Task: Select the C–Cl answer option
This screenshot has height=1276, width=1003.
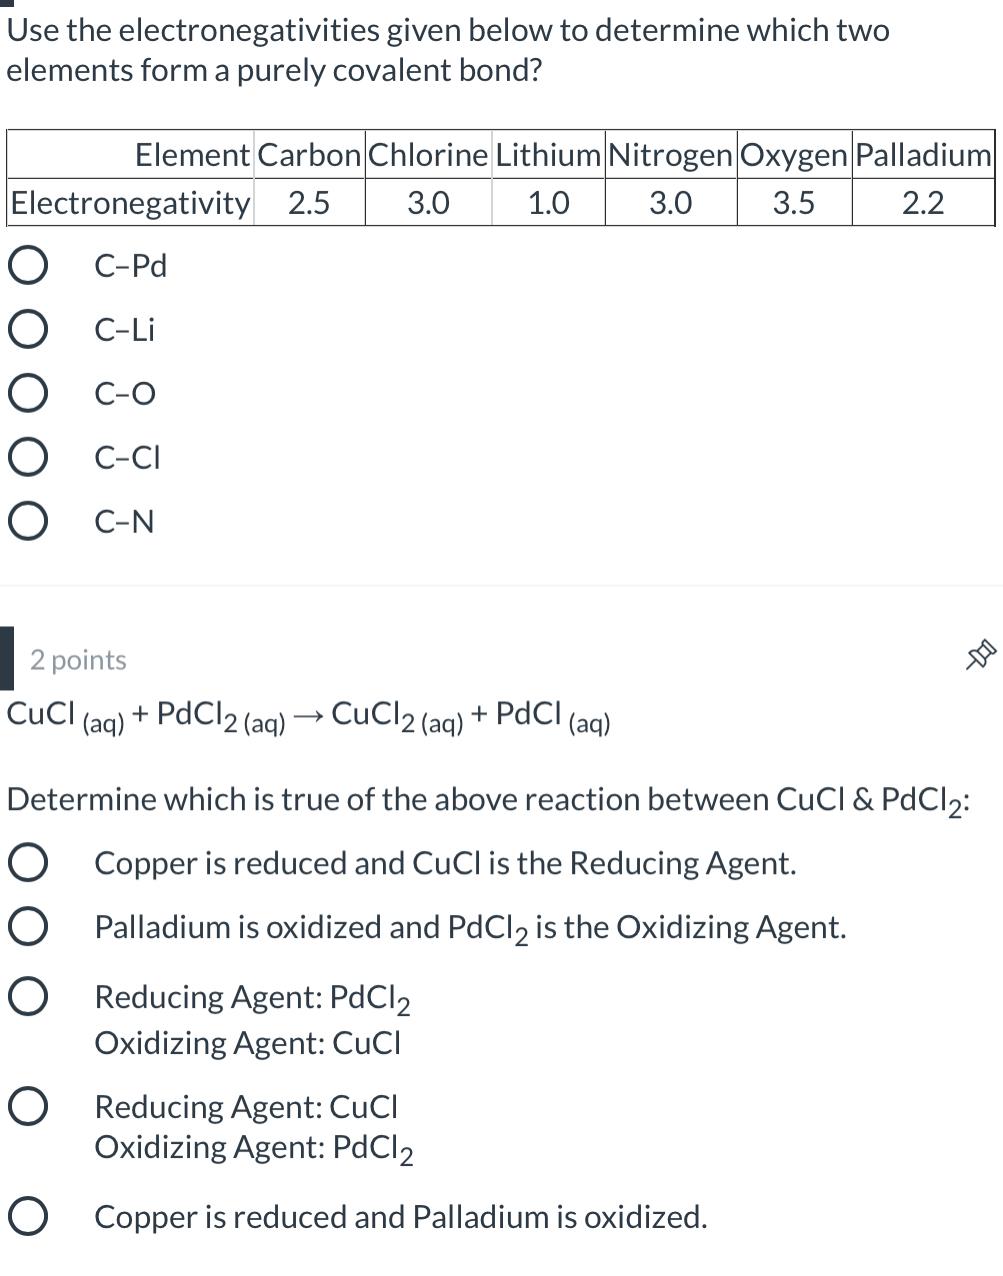Action: 29,456
